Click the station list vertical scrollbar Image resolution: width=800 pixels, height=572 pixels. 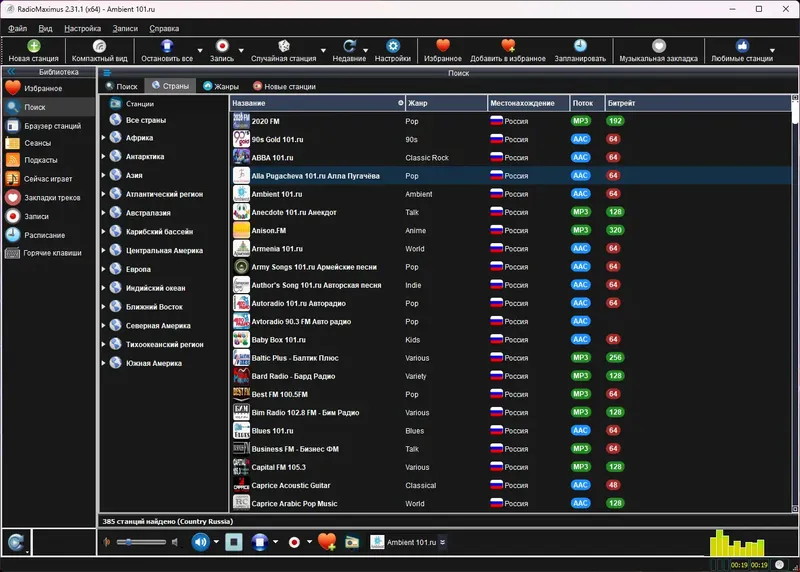pyautogui.click(x=794, y=304)
